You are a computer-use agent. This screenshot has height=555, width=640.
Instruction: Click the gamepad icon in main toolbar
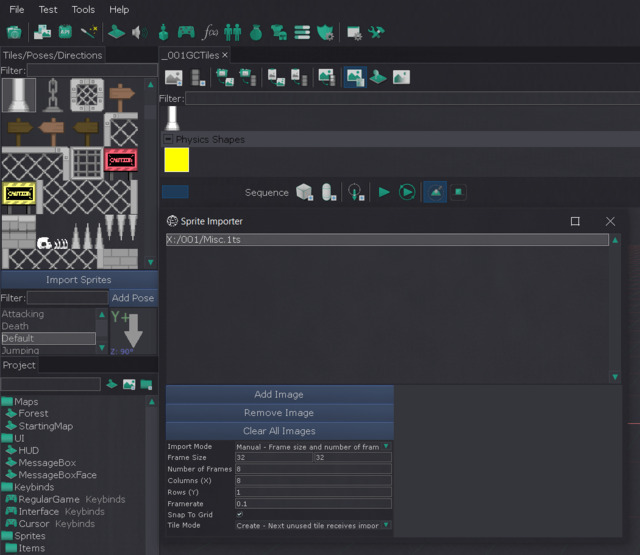pos(186,32)
